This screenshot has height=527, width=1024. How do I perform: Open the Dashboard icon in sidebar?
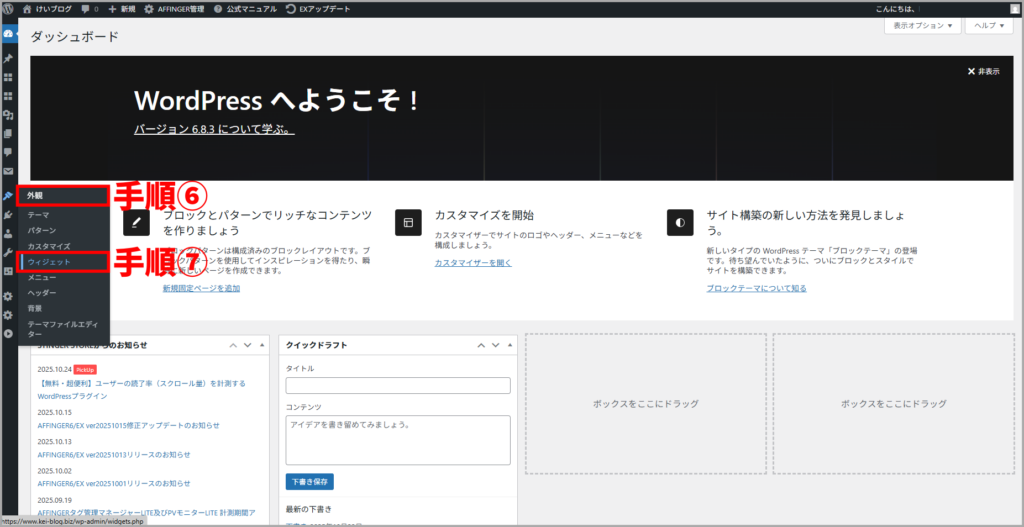click(x=8, y=35)
